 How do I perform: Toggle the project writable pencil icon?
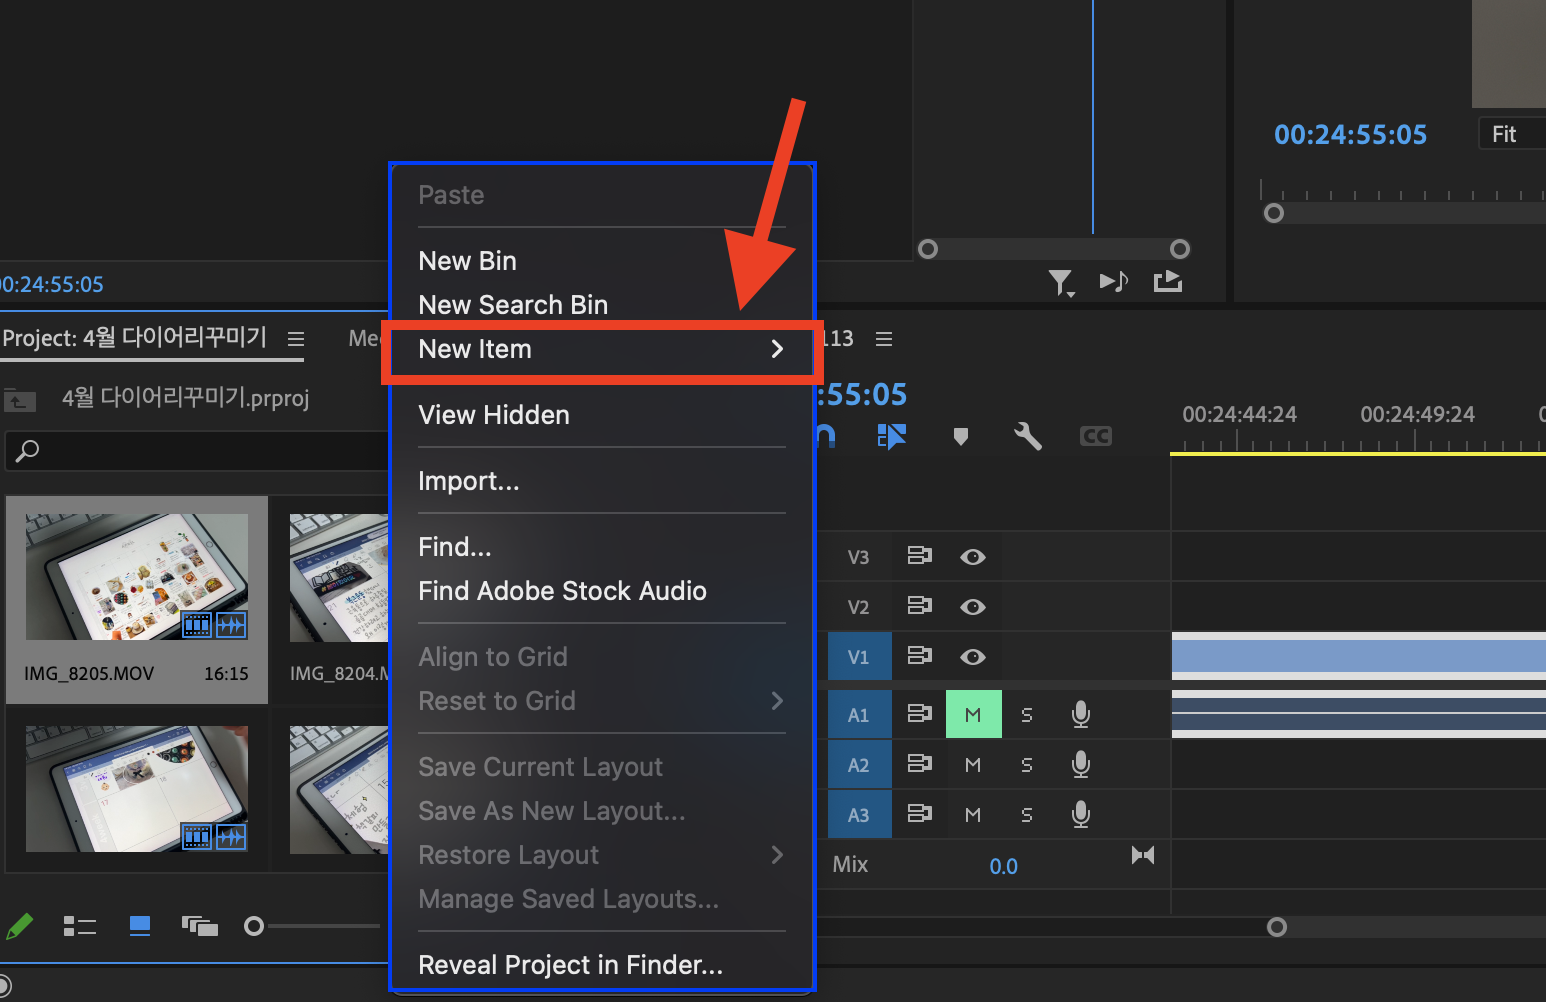pyautogui.click(x=20, y=927)
